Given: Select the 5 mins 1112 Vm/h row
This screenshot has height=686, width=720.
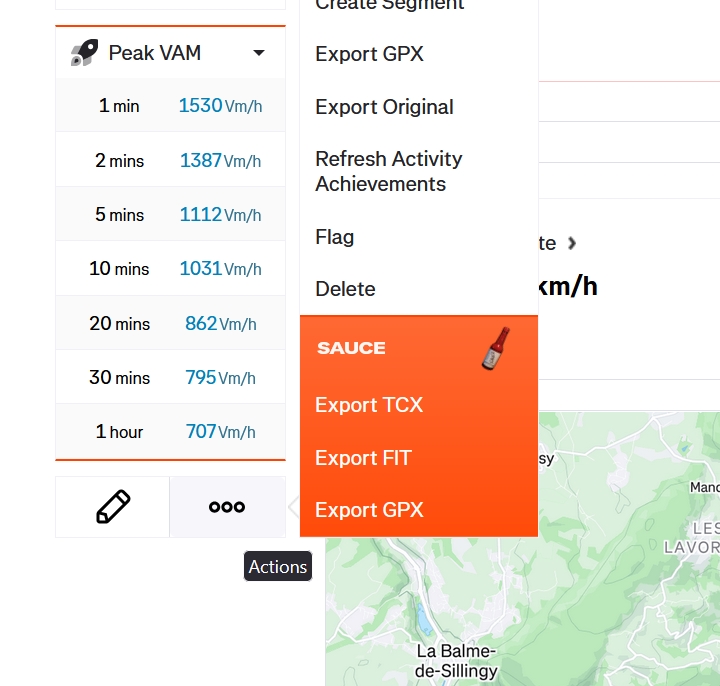Looking at the screenshot, I should pyautogui.click(x=170, y=214).
